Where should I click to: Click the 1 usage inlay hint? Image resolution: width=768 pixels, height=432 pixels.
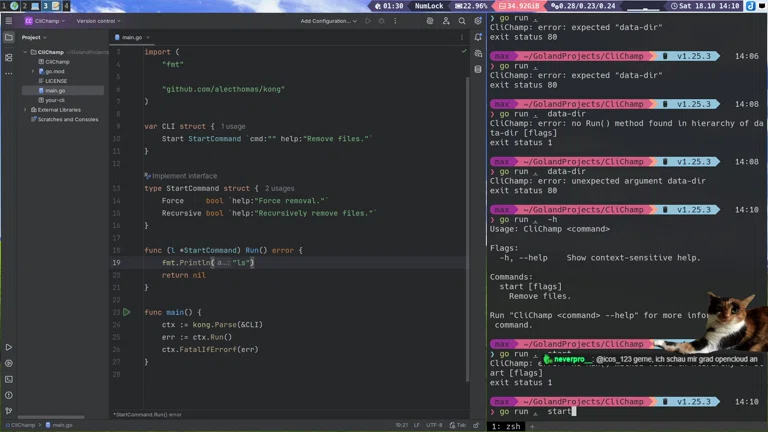(233, 126)
